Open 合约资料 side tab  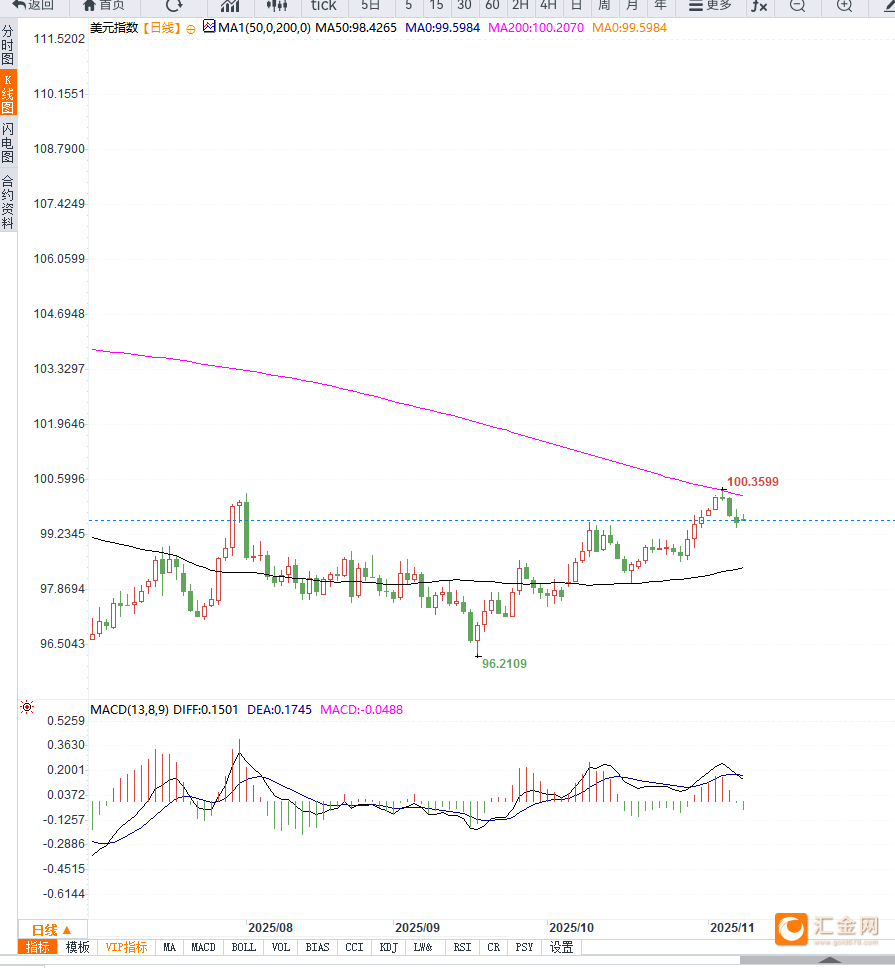pos(8,202)
